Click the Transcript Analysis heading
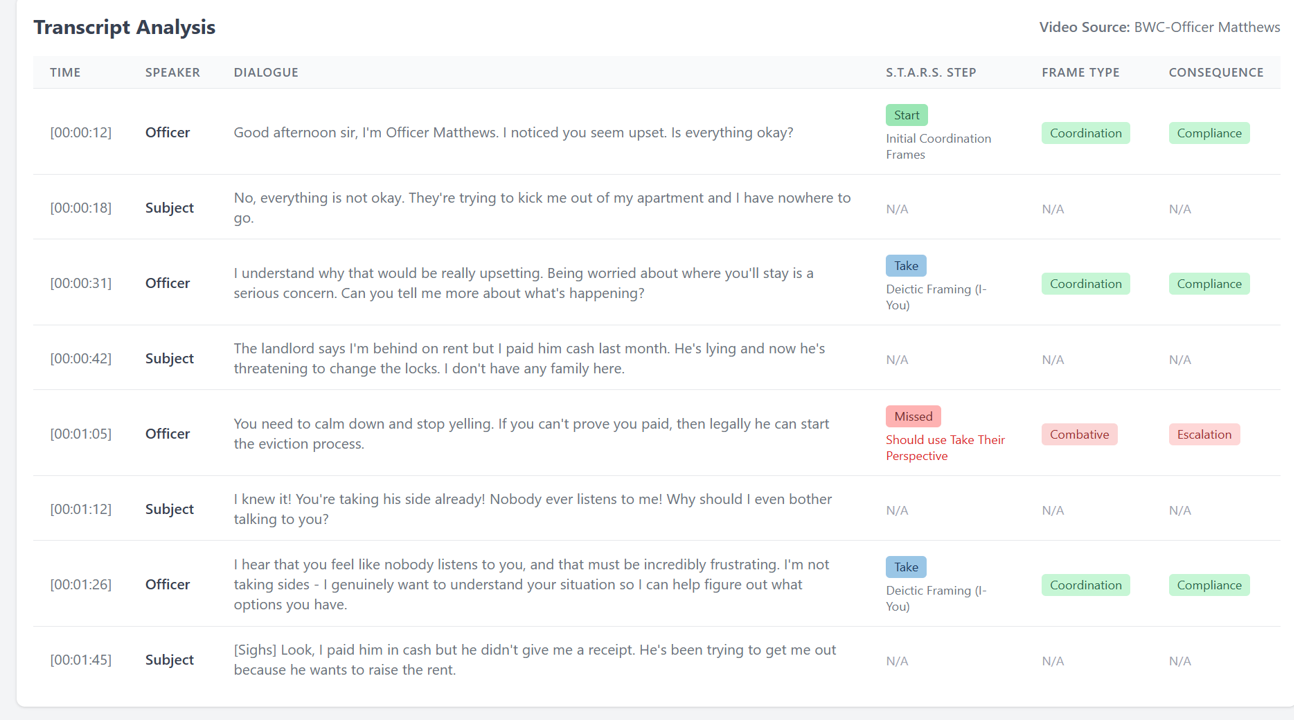This screenshot has height=720, width=1294. [124, 27]
